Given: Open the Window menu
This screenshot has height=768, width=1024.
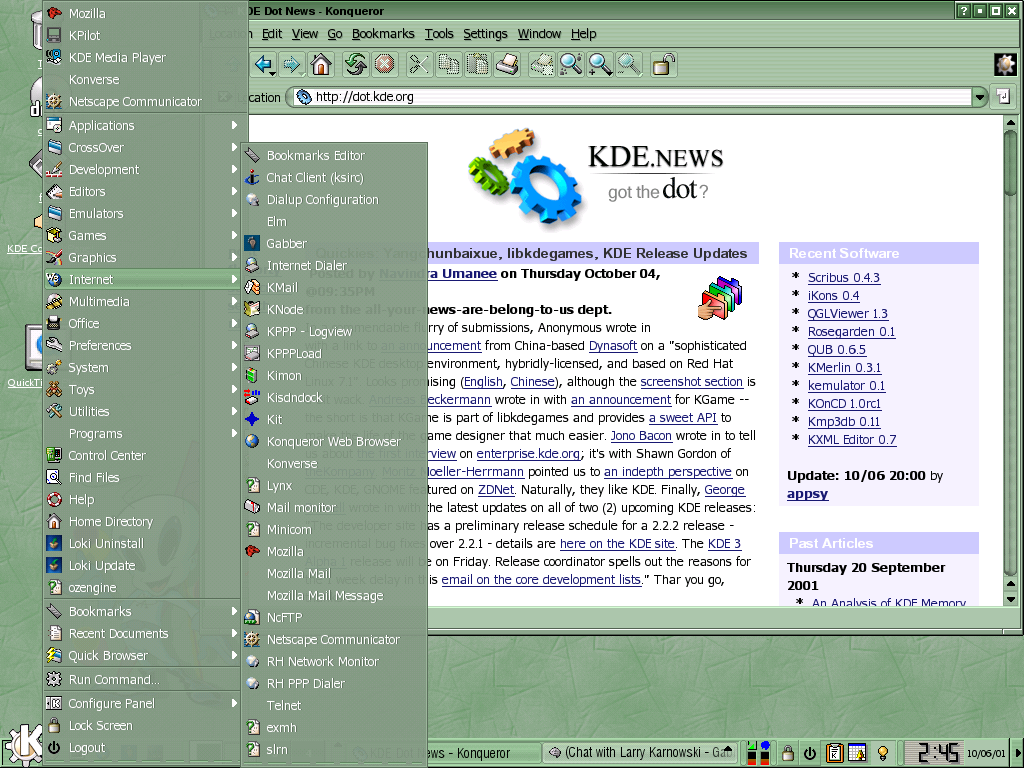Looking at the screenshot, I should tap(539, 34).
